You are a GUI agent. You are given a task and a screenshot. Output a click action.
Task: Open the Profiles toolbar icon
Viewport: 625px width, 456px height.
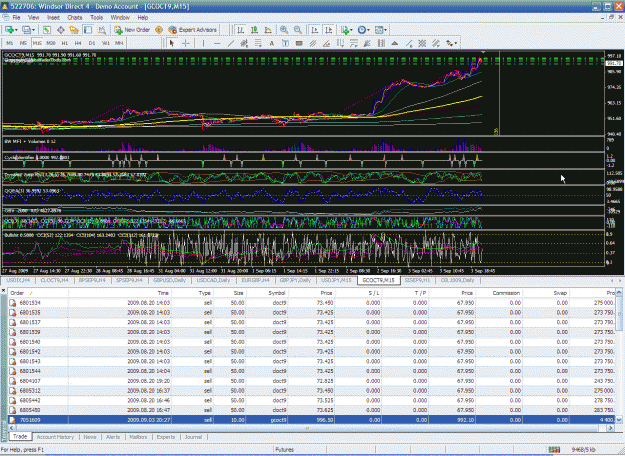26,30
